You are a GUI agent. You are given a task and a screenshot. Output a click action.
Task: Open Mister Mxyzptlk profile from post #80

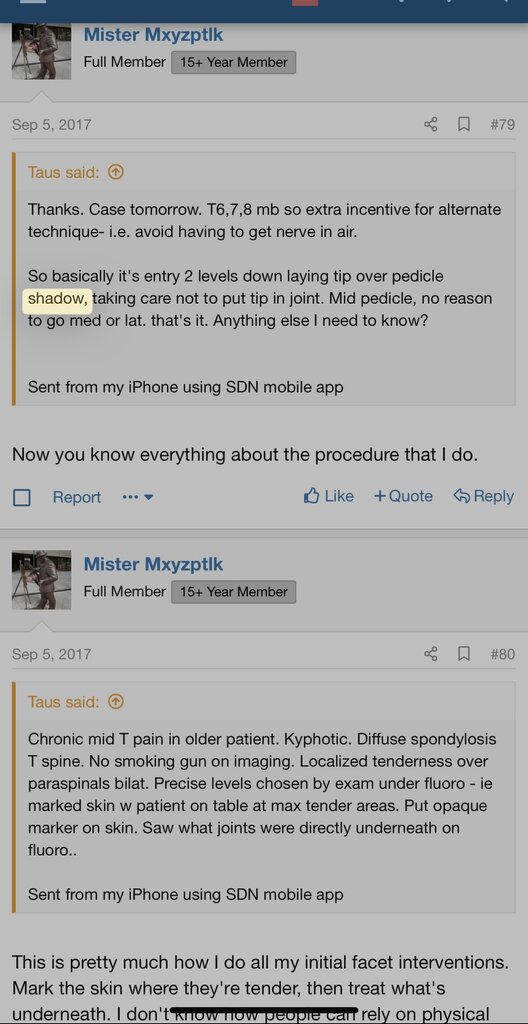point(154,564)
